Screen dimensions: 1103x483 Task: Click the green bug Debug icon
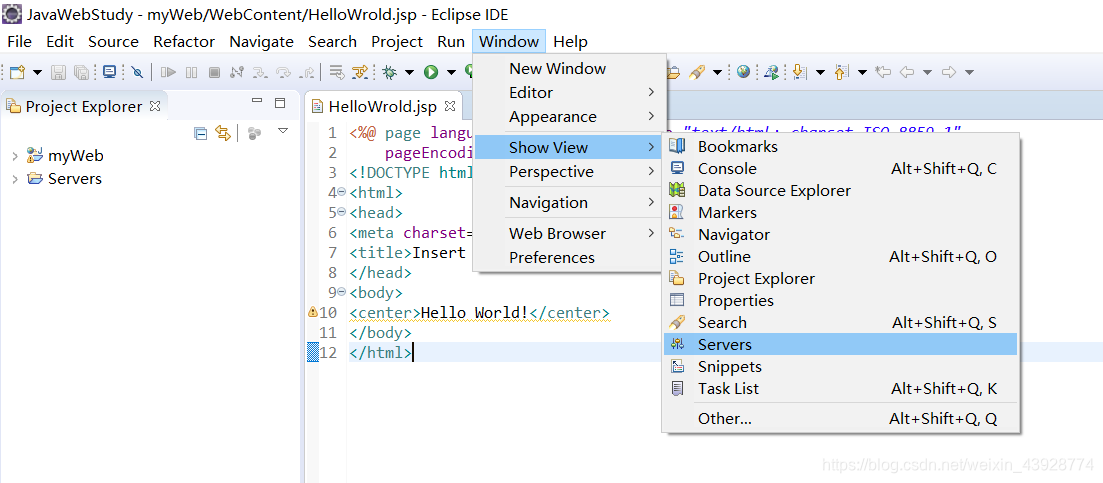pos(388,72)
